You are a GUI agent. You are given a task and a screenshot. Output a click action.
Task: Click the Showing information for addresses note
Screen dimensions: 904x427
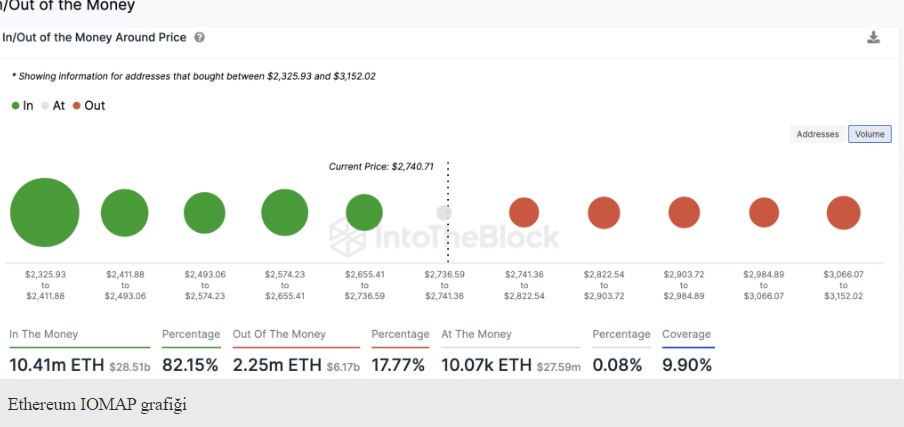(194, 76)
